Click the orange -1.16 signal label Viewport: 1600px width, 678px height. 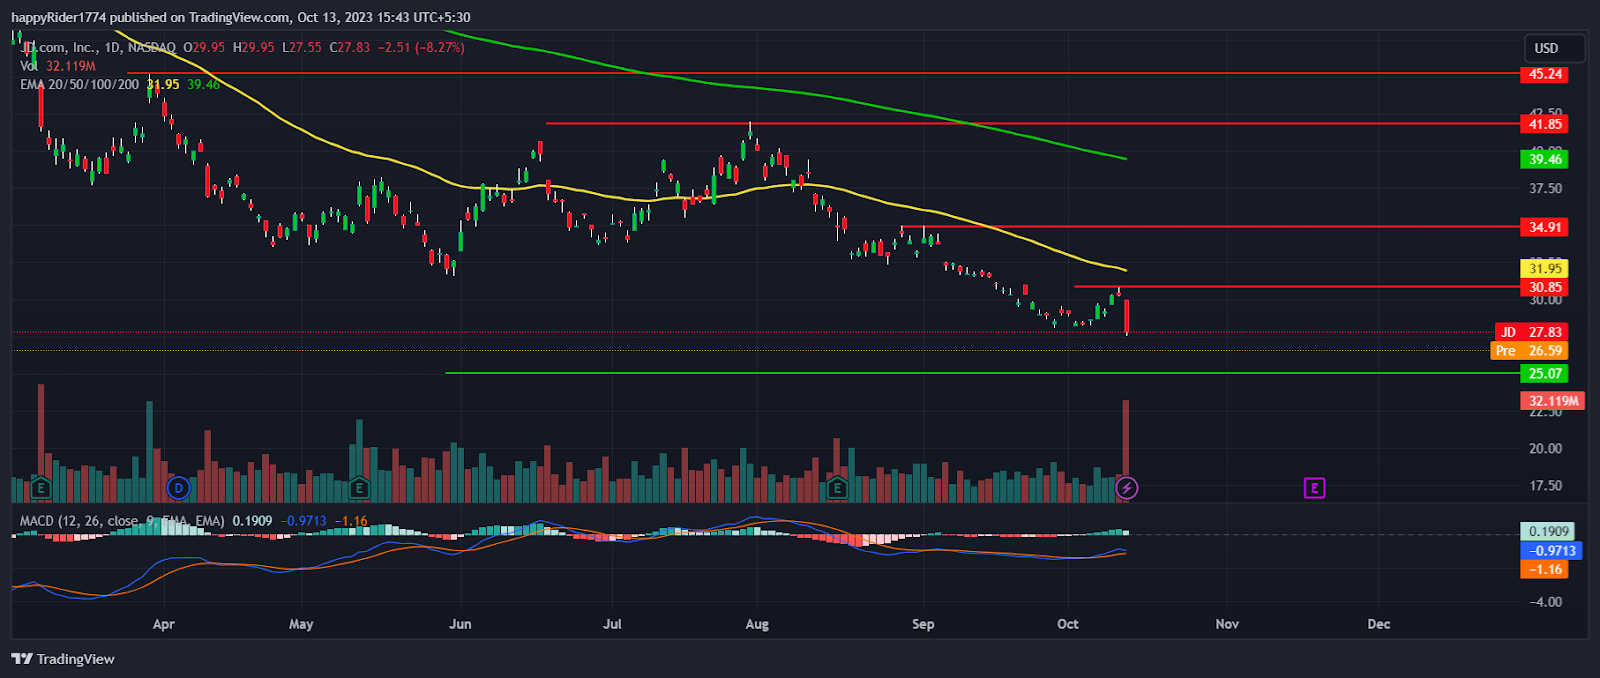(x=1545, y=569)
